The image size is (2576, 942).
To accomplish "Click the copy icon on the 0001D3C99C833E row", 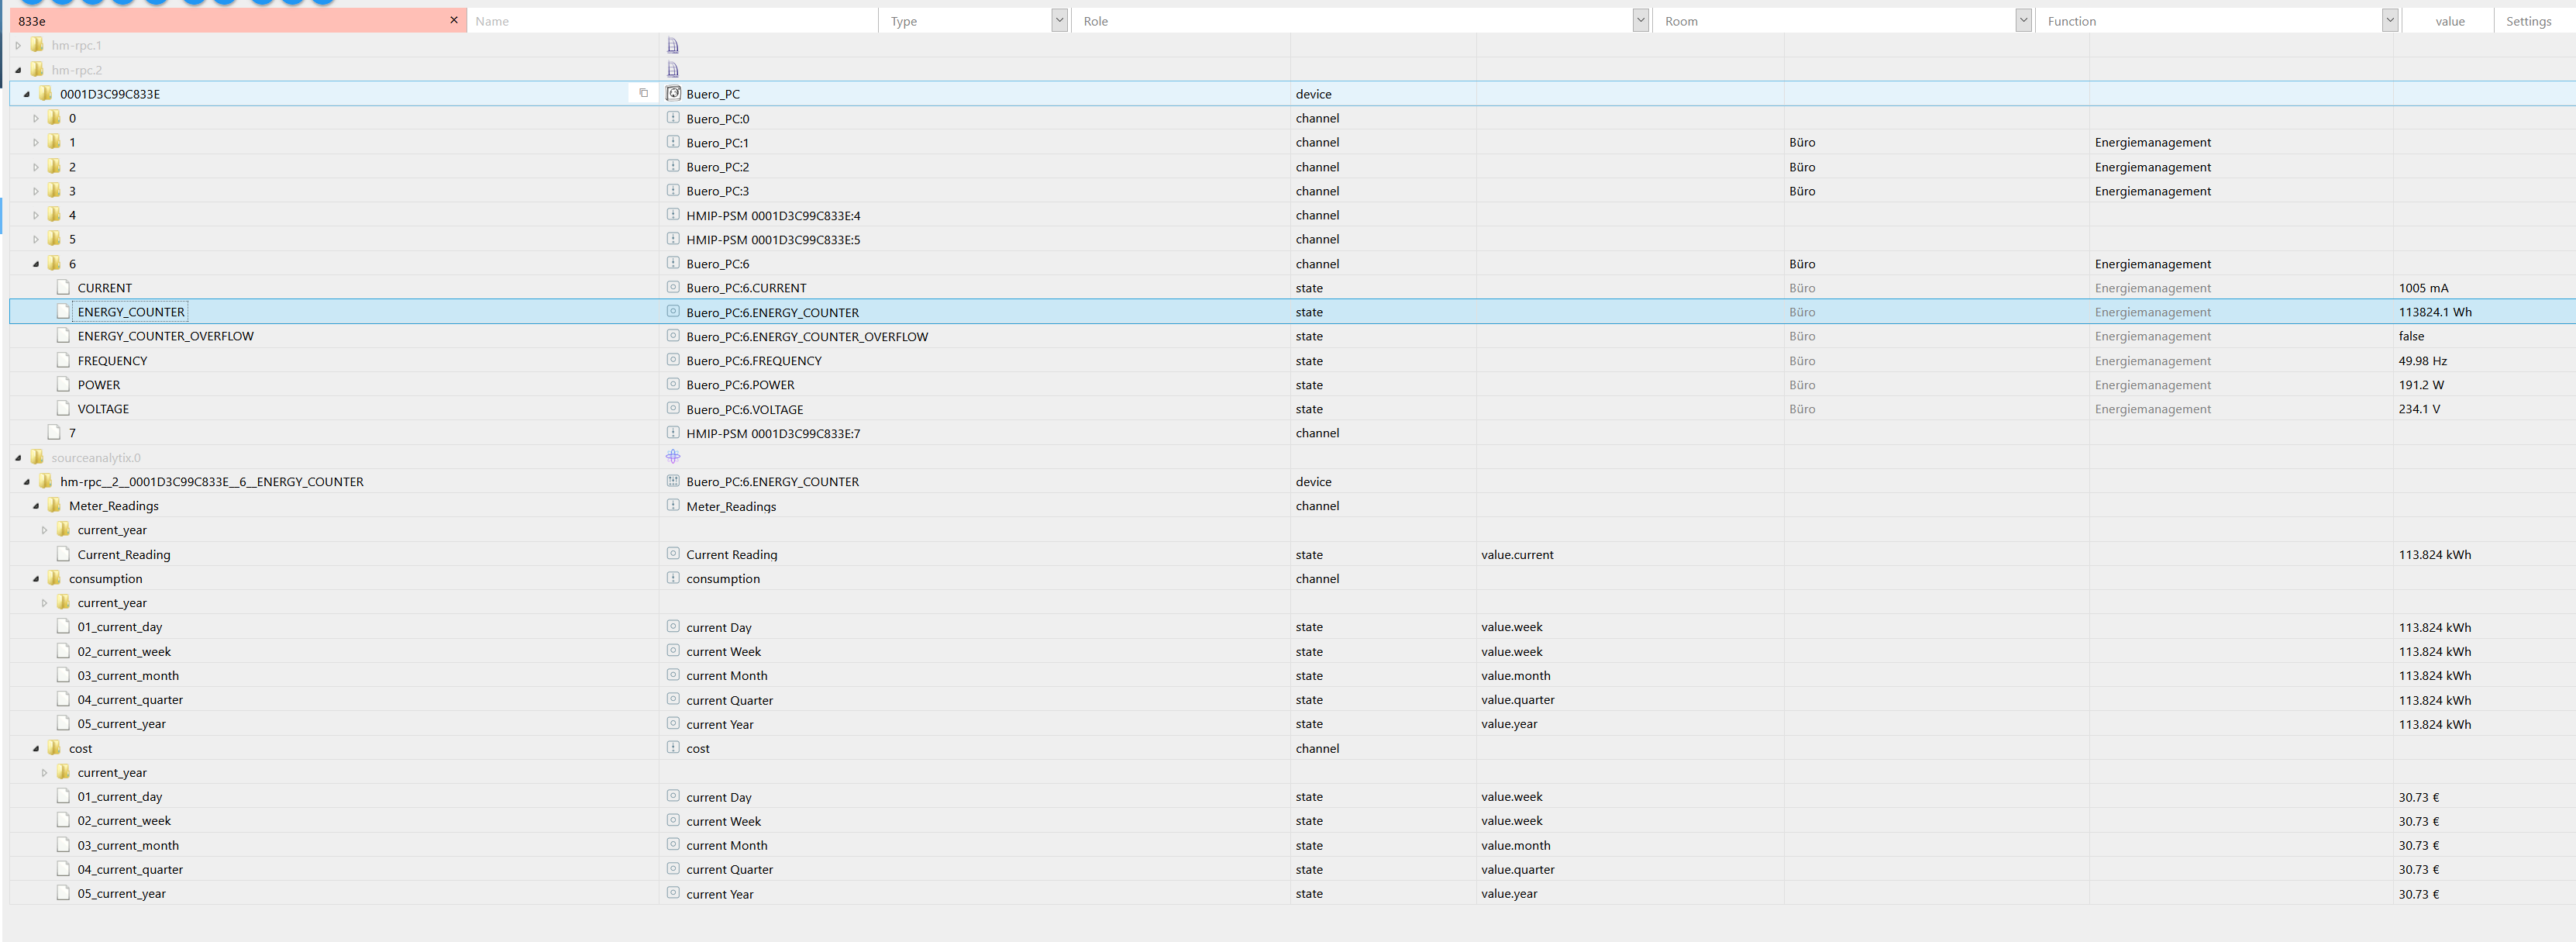I will click(643, 93).
